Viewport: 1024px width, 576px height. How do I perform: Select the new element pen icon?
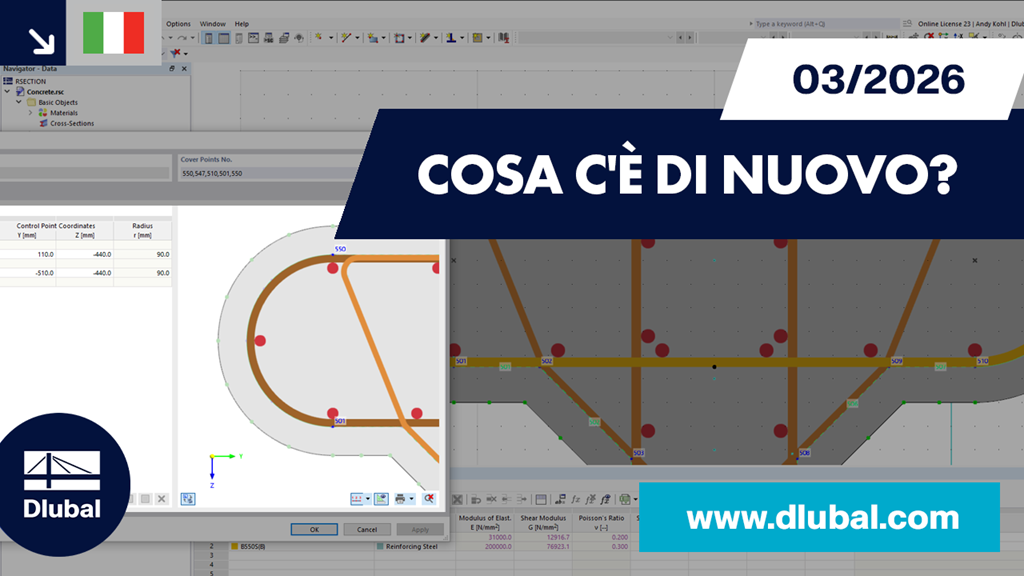click(425, 38)
